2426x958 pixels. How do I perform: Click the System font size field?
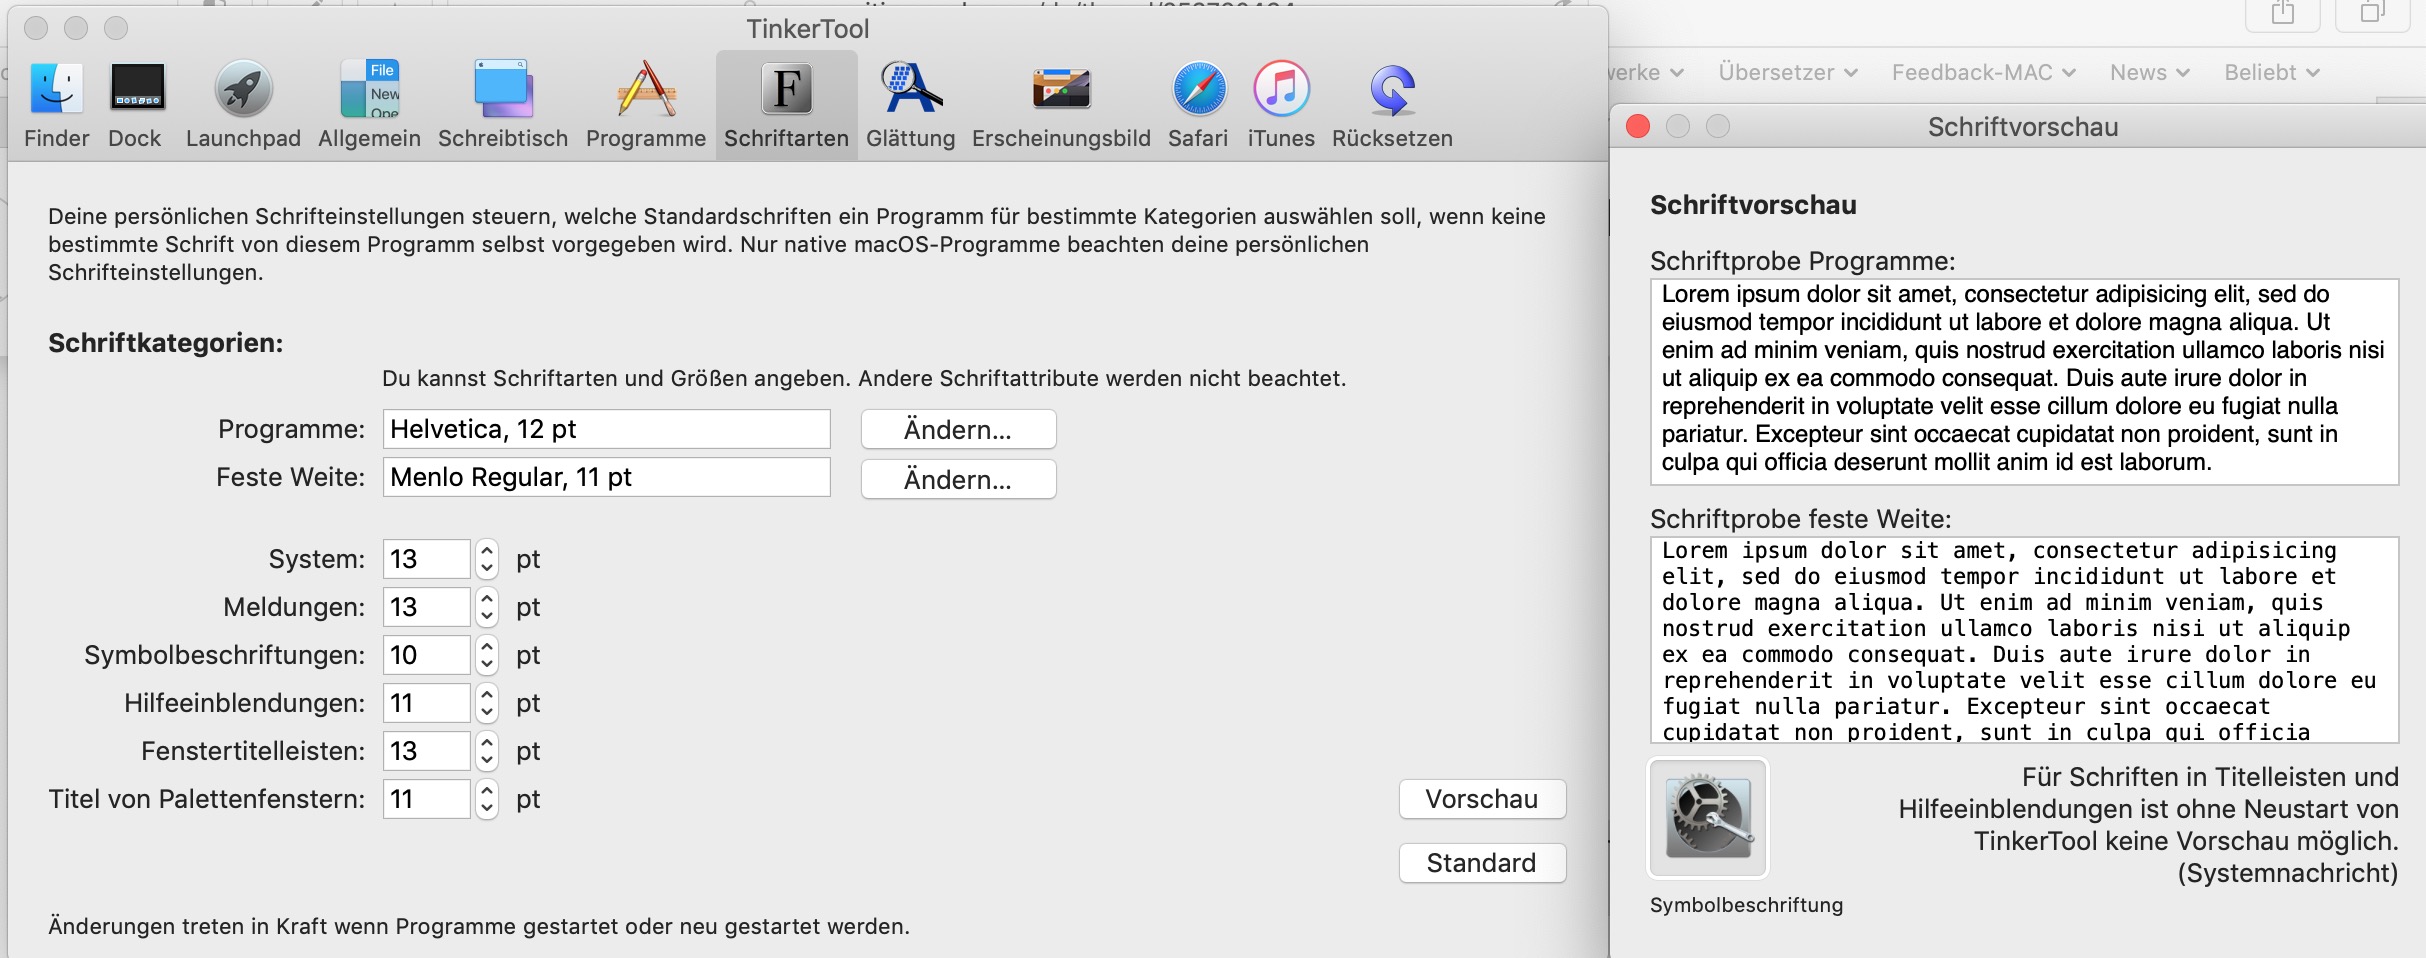tap(426, 559)
